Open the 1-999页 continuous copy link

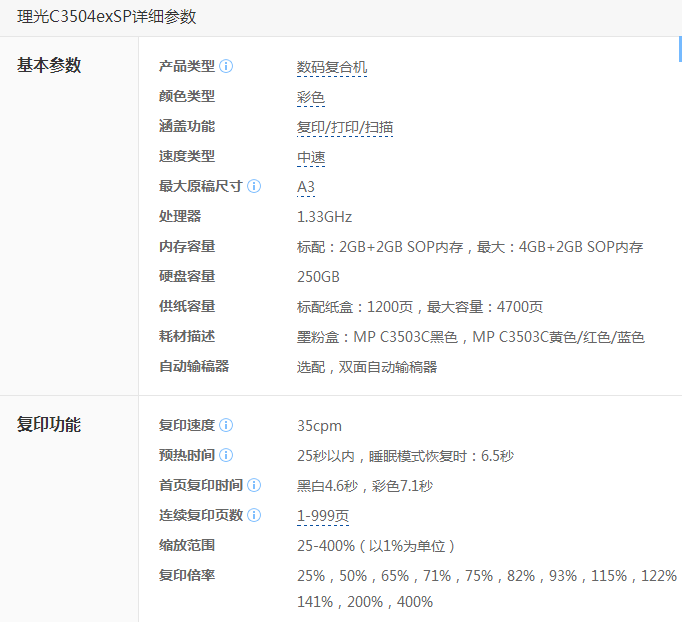(x=323, y=516)
